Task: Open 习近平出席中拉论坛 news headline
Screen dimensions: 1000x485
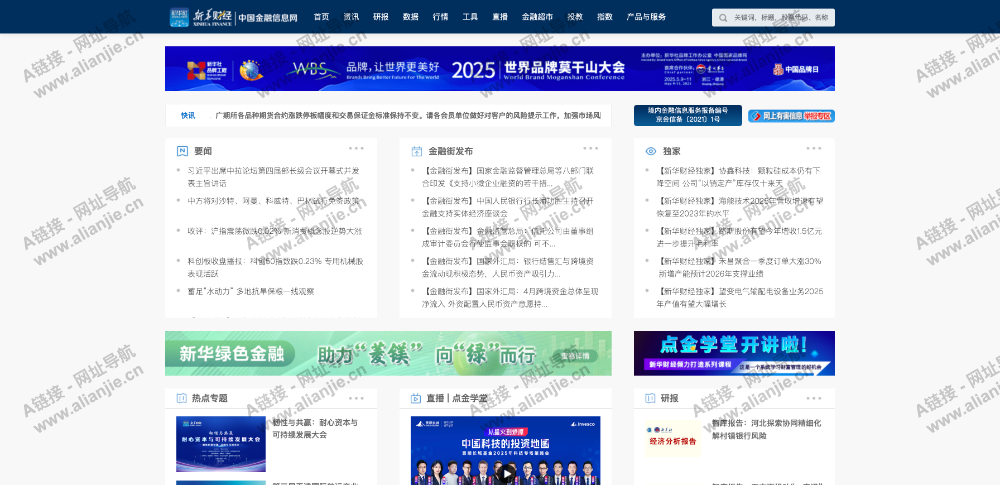Action: coord(274,177)
